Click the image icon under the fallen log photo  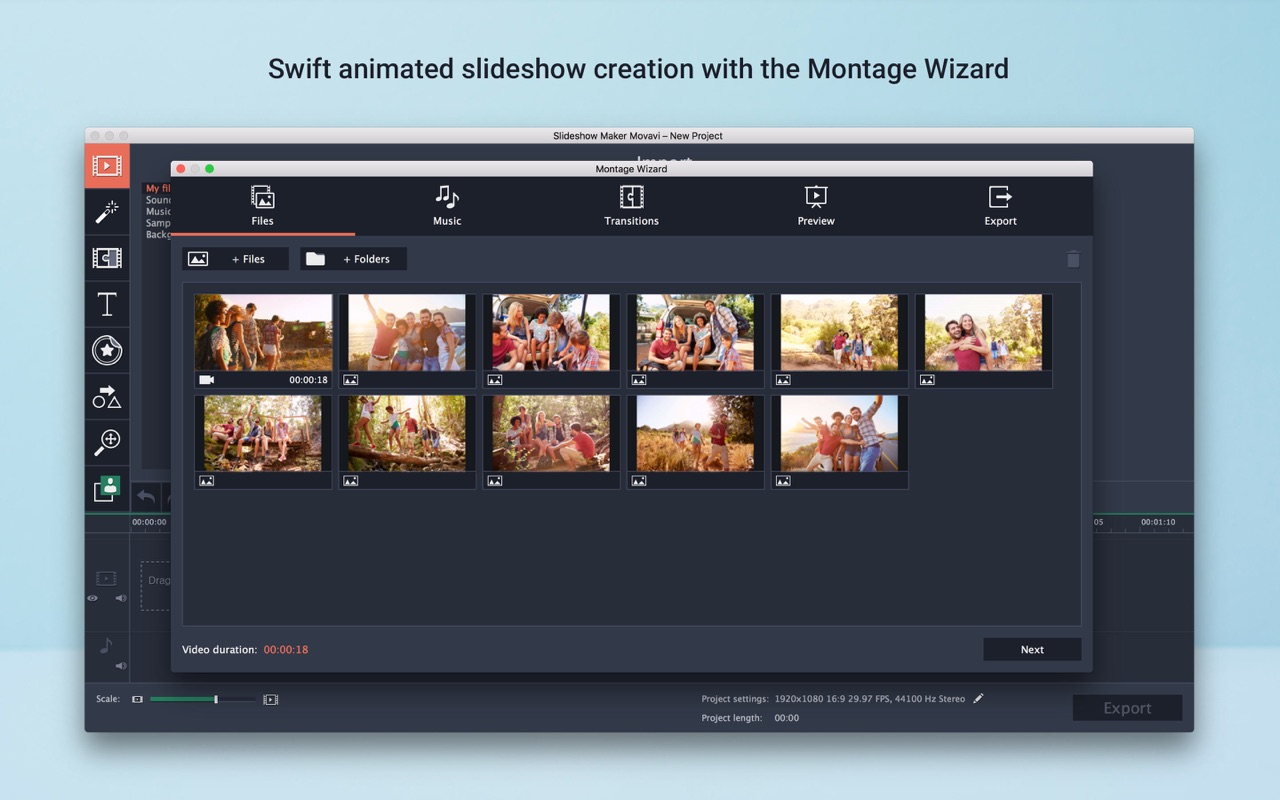[350, 481]
